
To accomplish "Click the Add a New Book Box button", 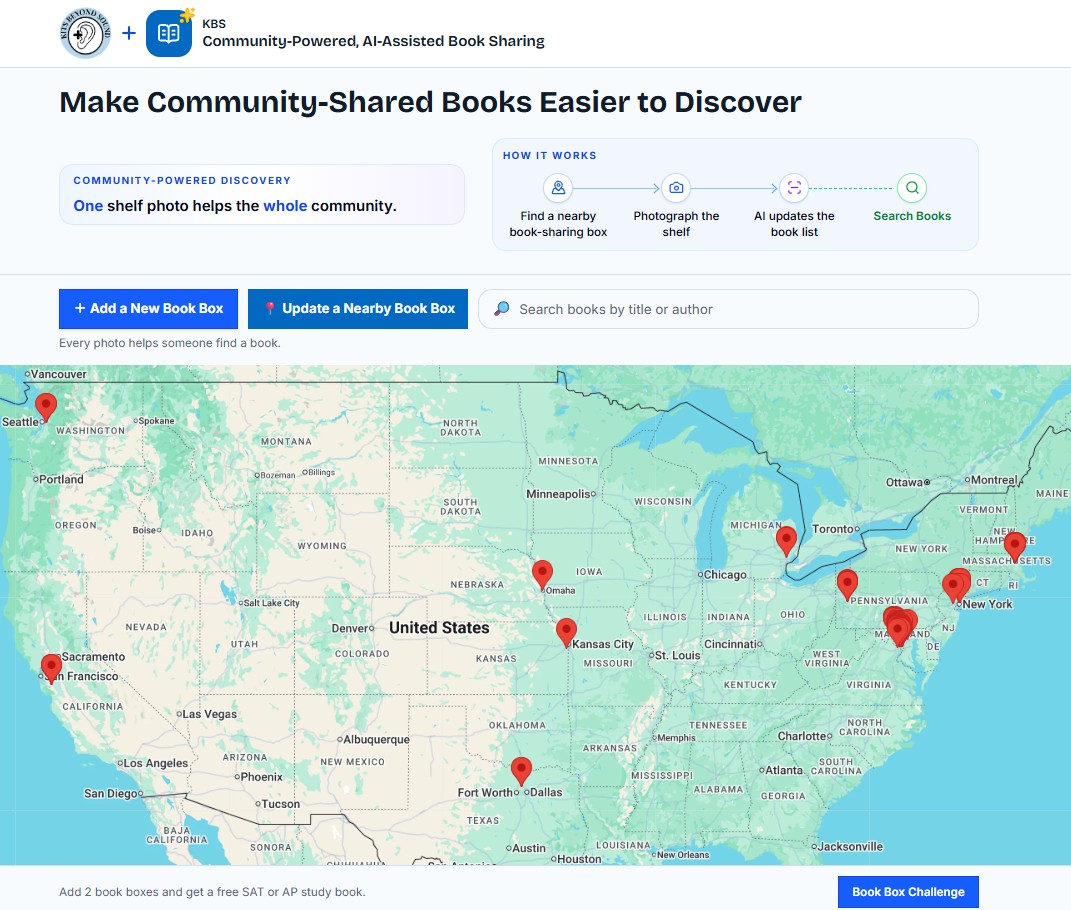I will 148,309.
